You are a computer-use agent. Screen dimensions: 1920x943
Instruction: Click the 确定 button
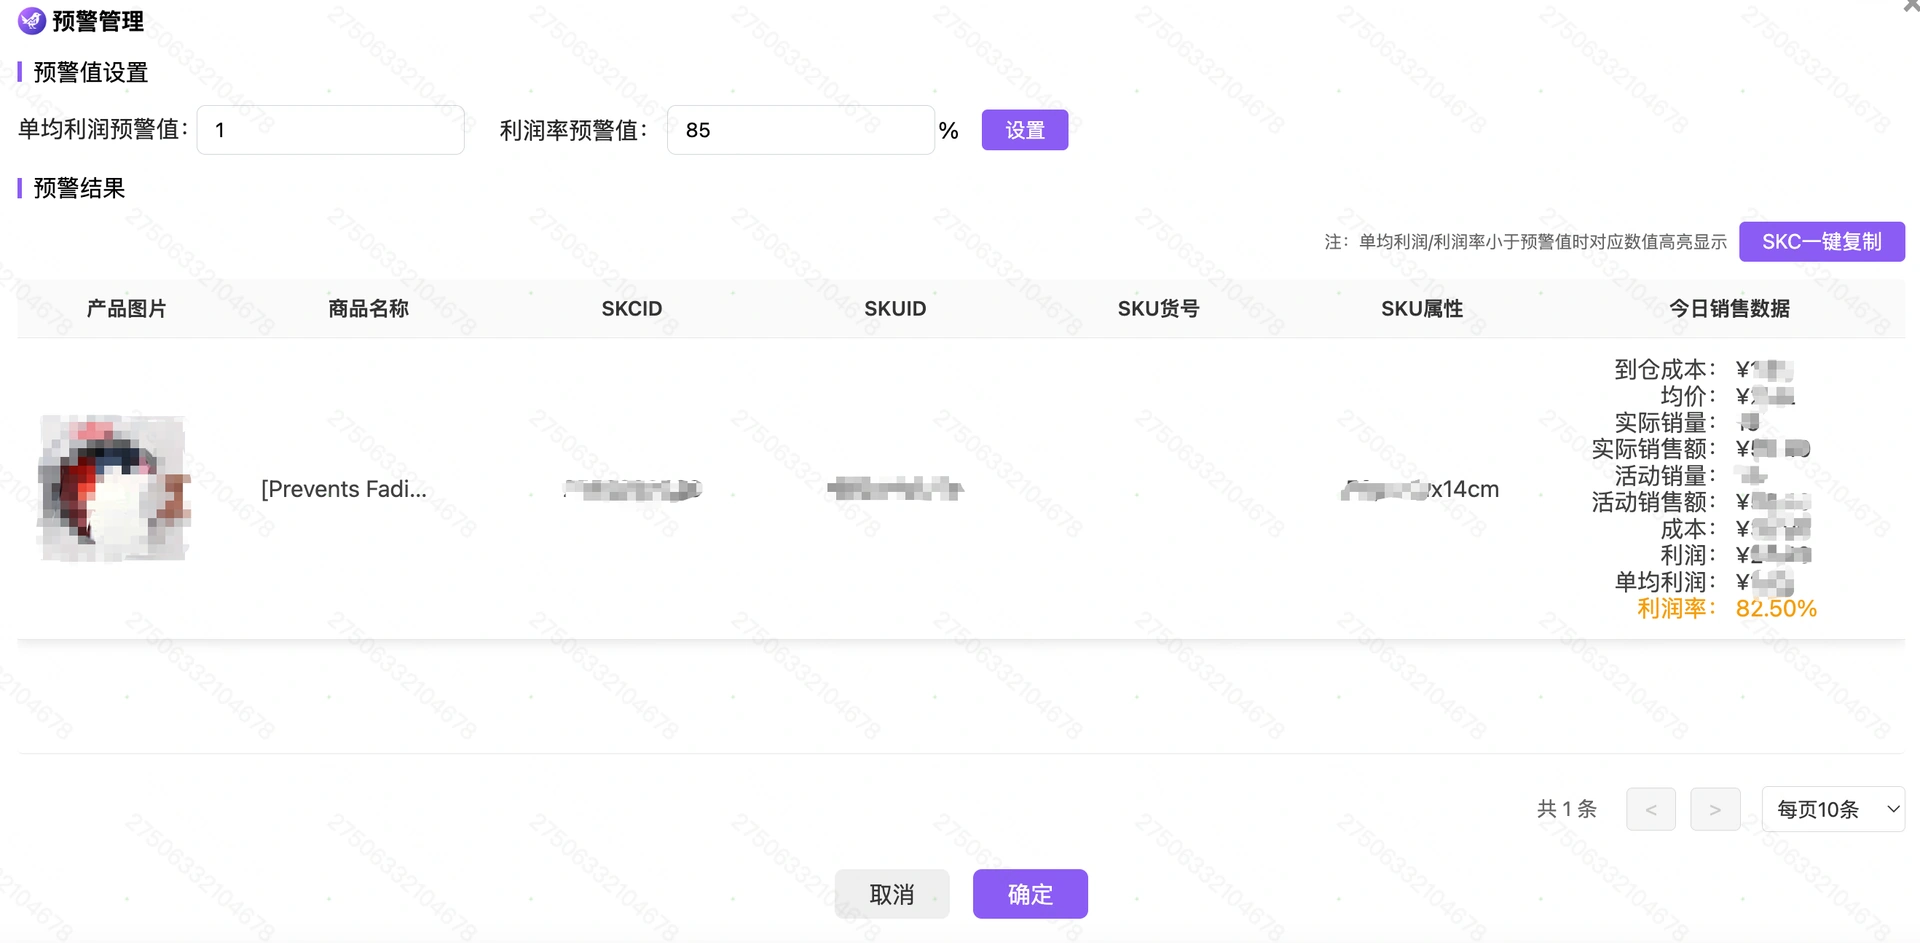(x=1030, y=894)
